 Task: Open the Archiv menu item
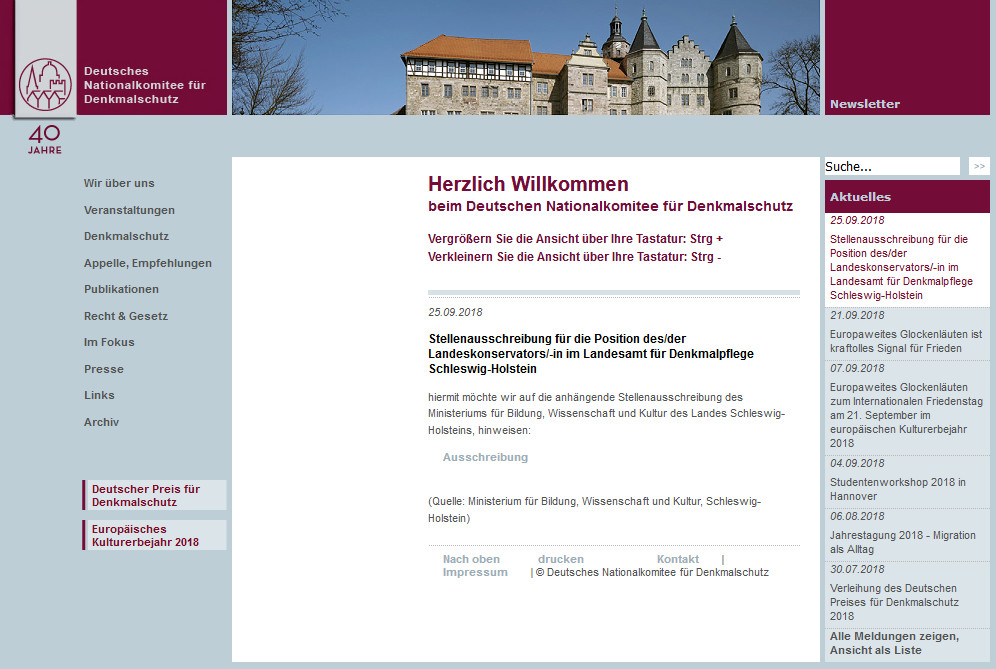pyautogui.click(x=101, y=422)
